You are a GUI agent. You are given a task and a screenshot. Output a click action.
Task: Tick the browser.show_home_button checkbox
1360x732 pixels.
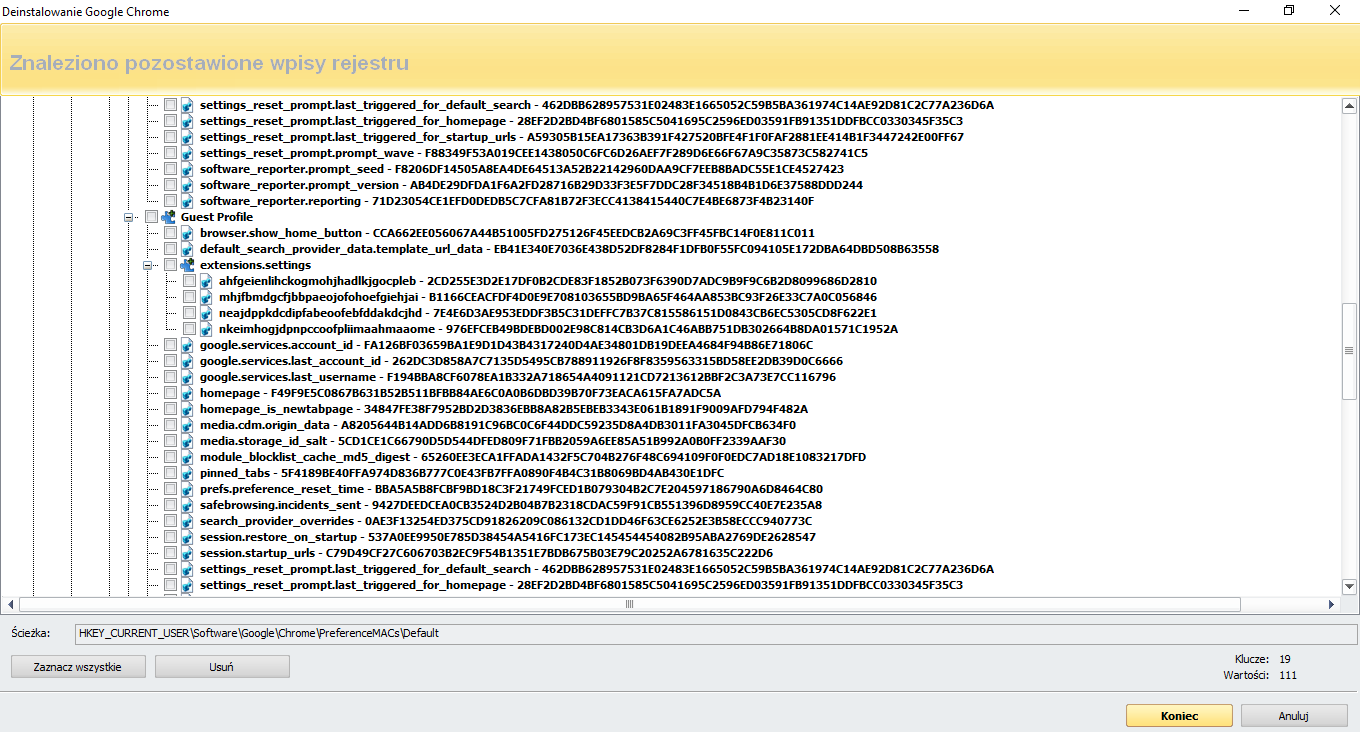tap(170, 233)
